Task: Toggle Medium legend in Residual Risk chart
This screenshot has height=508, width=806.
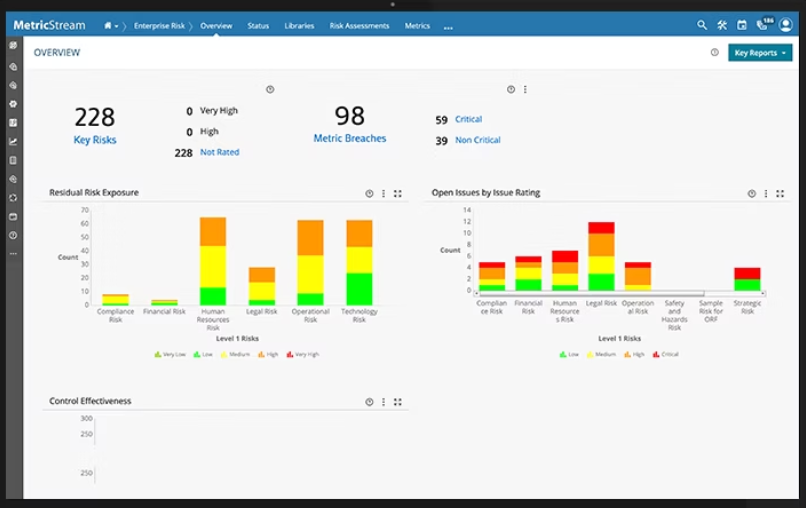Action: [238, 354]
